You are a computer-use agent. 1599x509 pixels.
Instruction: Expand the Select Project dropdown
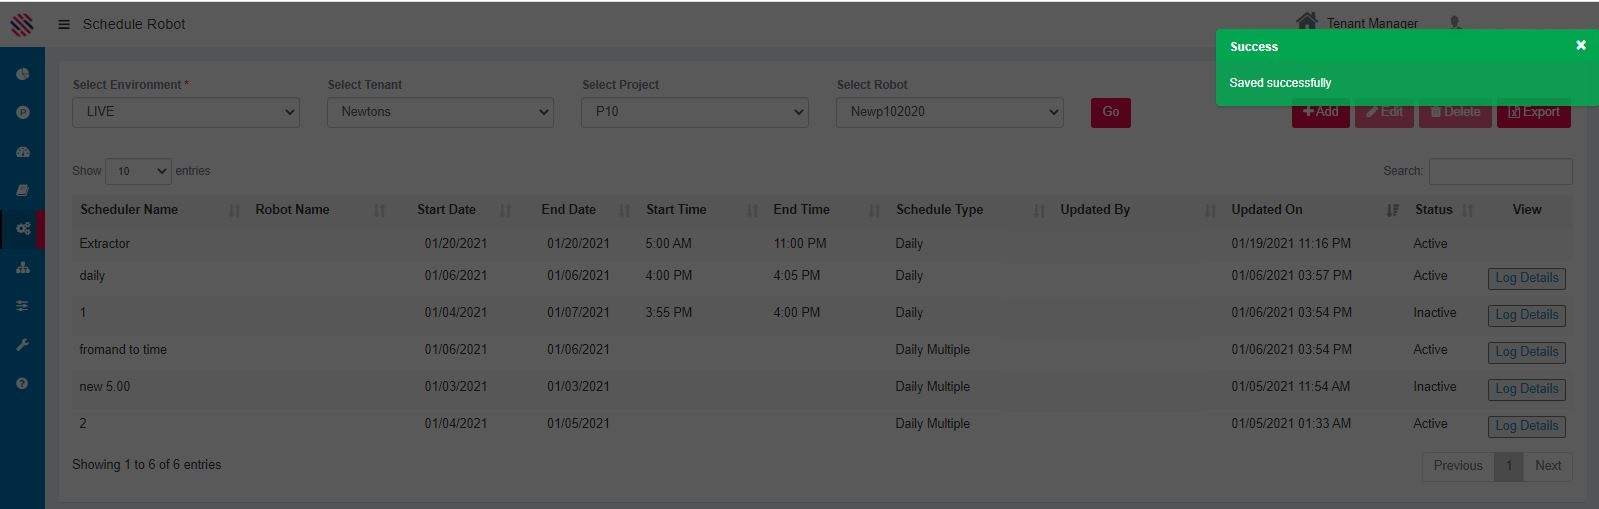pyautogui.click(x=695, y=112)
